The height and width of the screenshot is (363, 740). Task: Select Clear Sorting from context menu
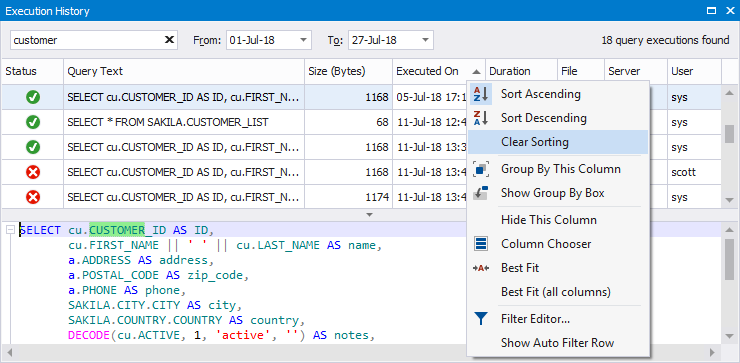coord(558,142)
